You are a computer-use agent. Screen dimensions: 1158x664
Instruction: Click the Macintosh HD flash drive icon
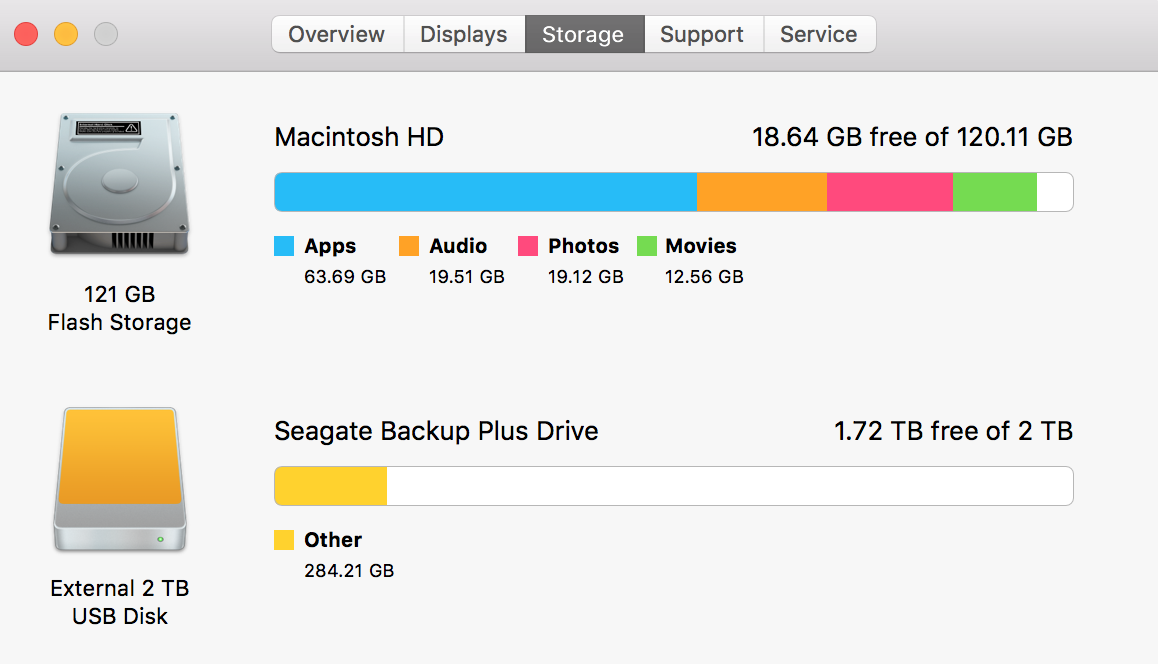point(119,184)
